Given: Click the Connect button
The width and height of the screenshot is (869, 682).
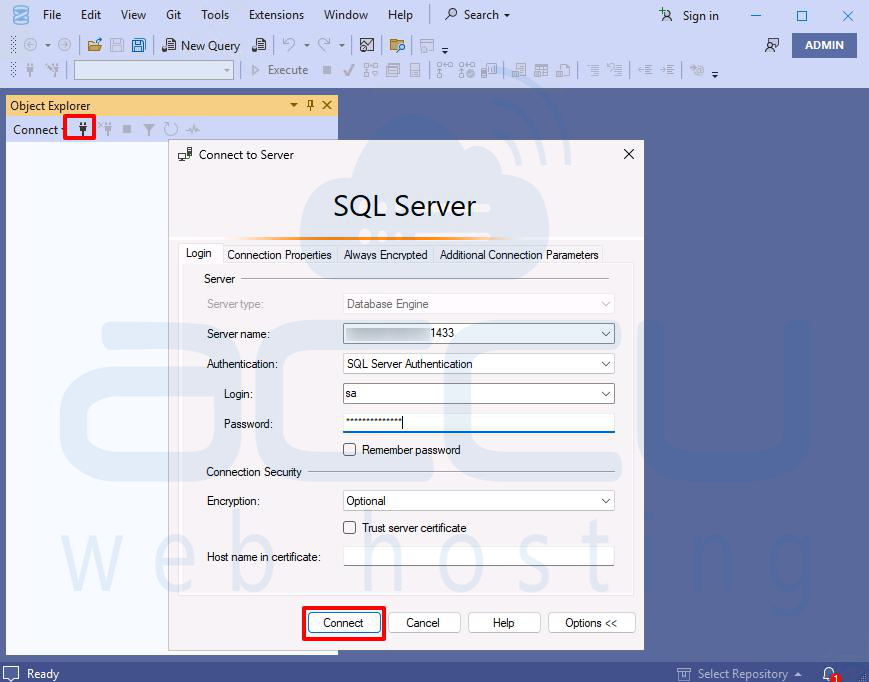Looking at the screenshot, I should [343, 622].
